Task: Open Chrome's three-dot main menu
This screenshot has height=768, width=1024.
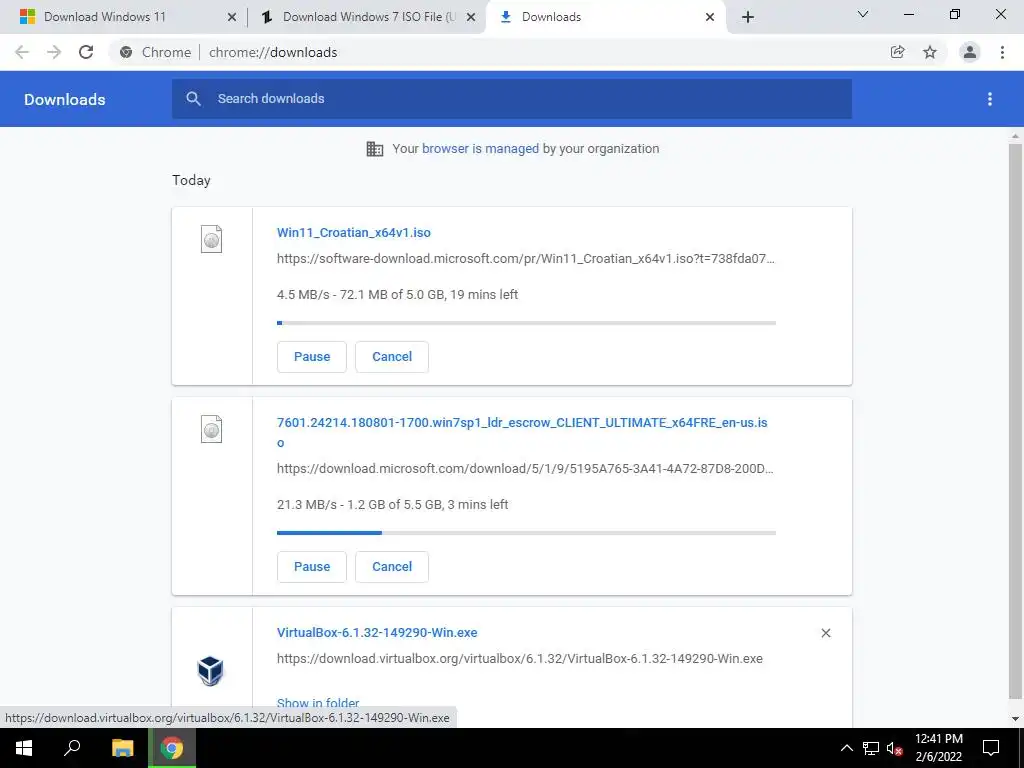Action: 1002,52
